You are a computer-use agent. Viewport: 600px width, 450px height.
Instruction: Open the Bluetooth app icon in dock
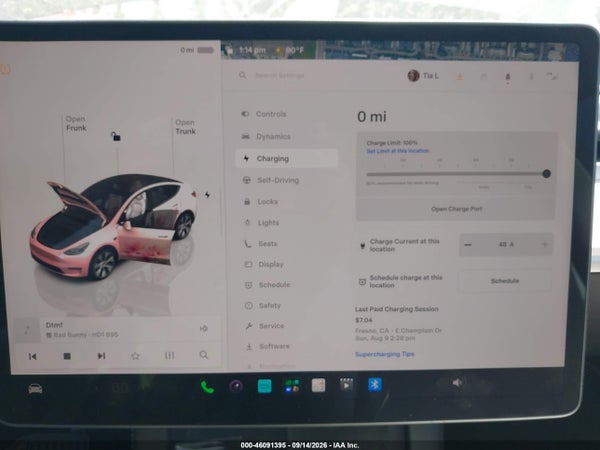pyautogui.click(x=375, y=385)
